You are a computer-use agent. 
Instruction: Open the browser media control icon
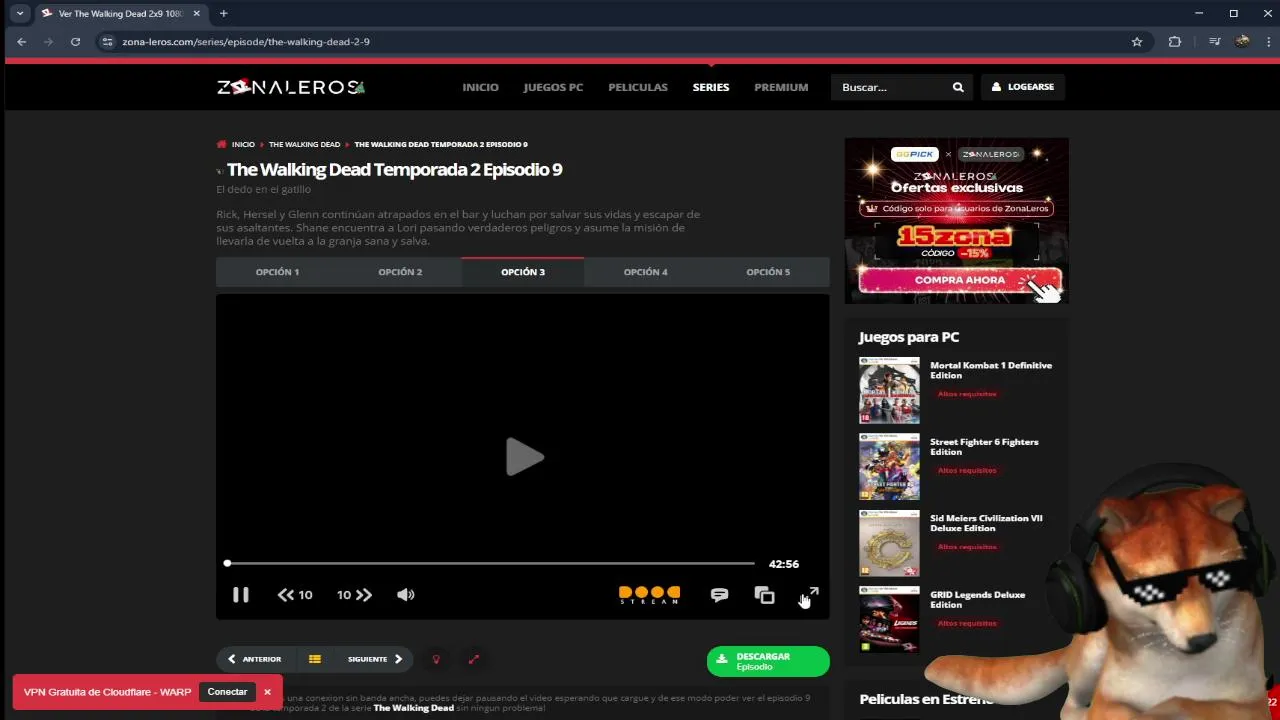(x=1214, y=42)
